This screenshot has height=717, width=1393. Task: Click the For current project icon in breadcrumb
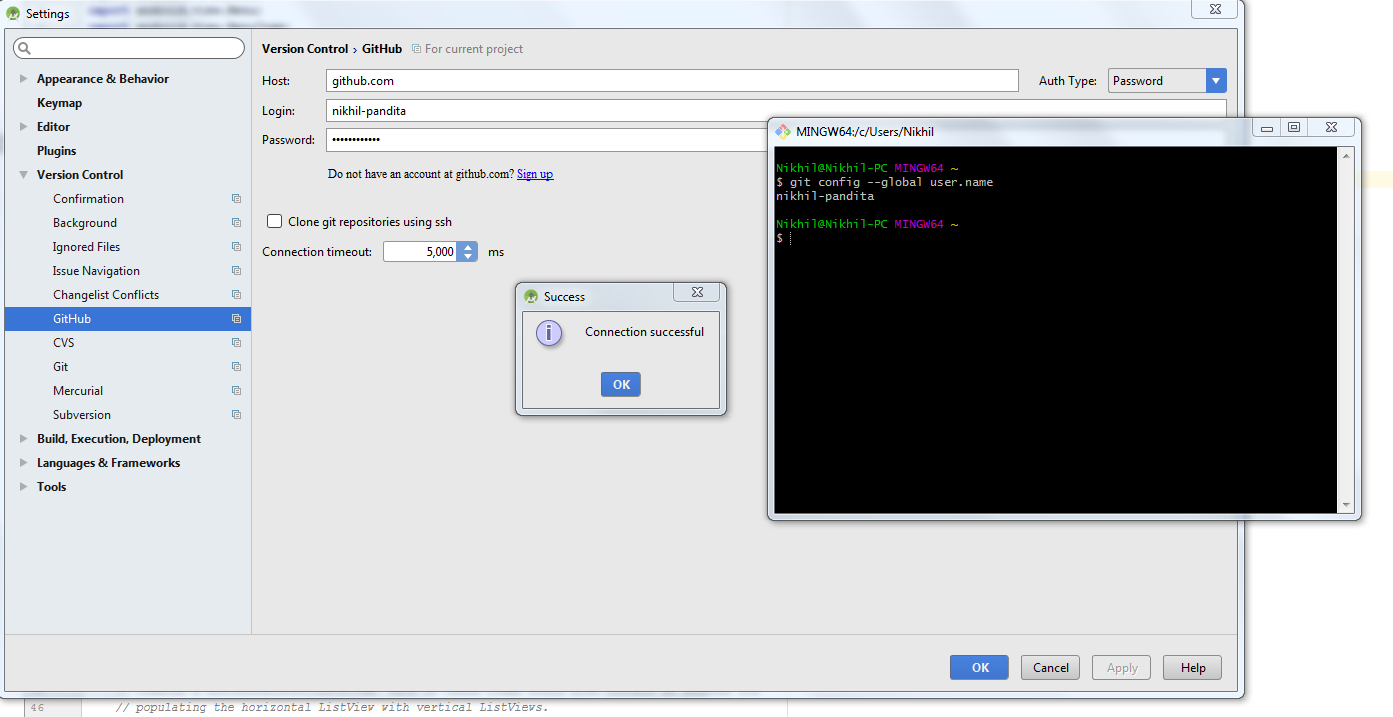click(x=416, y=49)
